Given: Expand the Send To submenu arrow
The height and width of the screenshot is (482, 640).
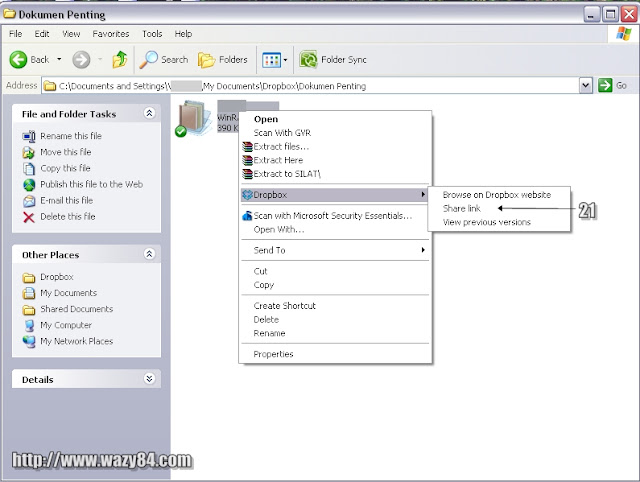Looking at the screenshot, I should 423,250.
